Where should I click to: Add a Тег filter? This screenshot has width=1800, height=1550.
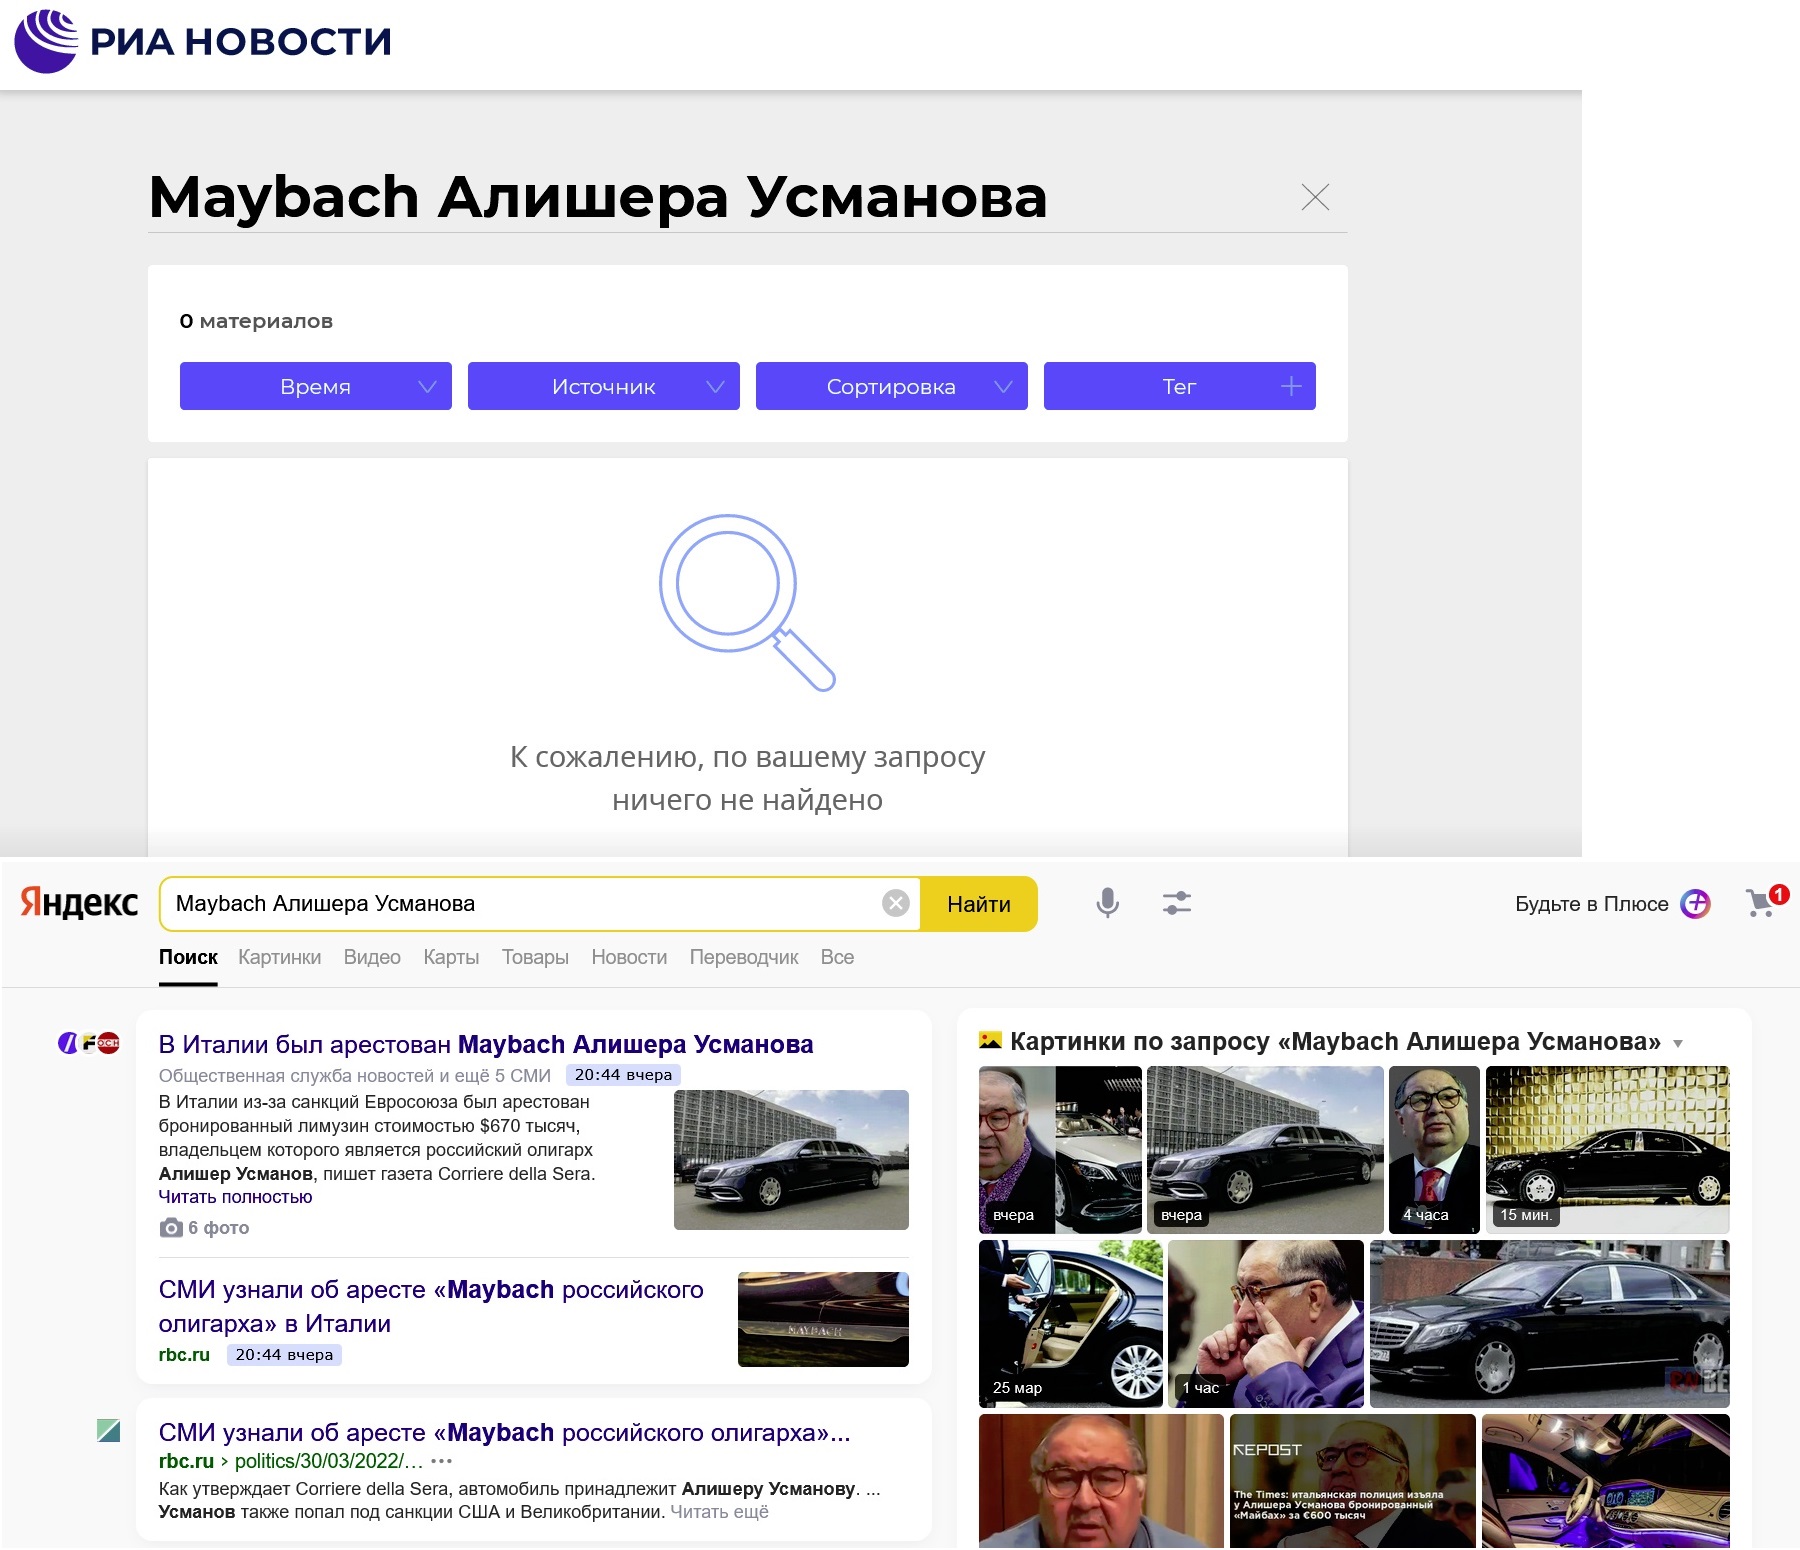pyautogui.click(x=1180, y=386)
